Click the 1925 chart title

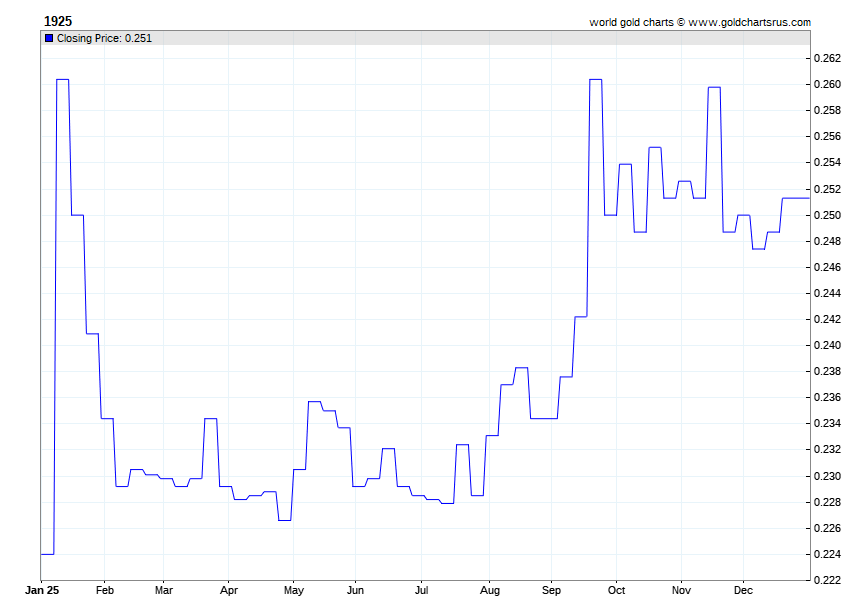point(57,21)
